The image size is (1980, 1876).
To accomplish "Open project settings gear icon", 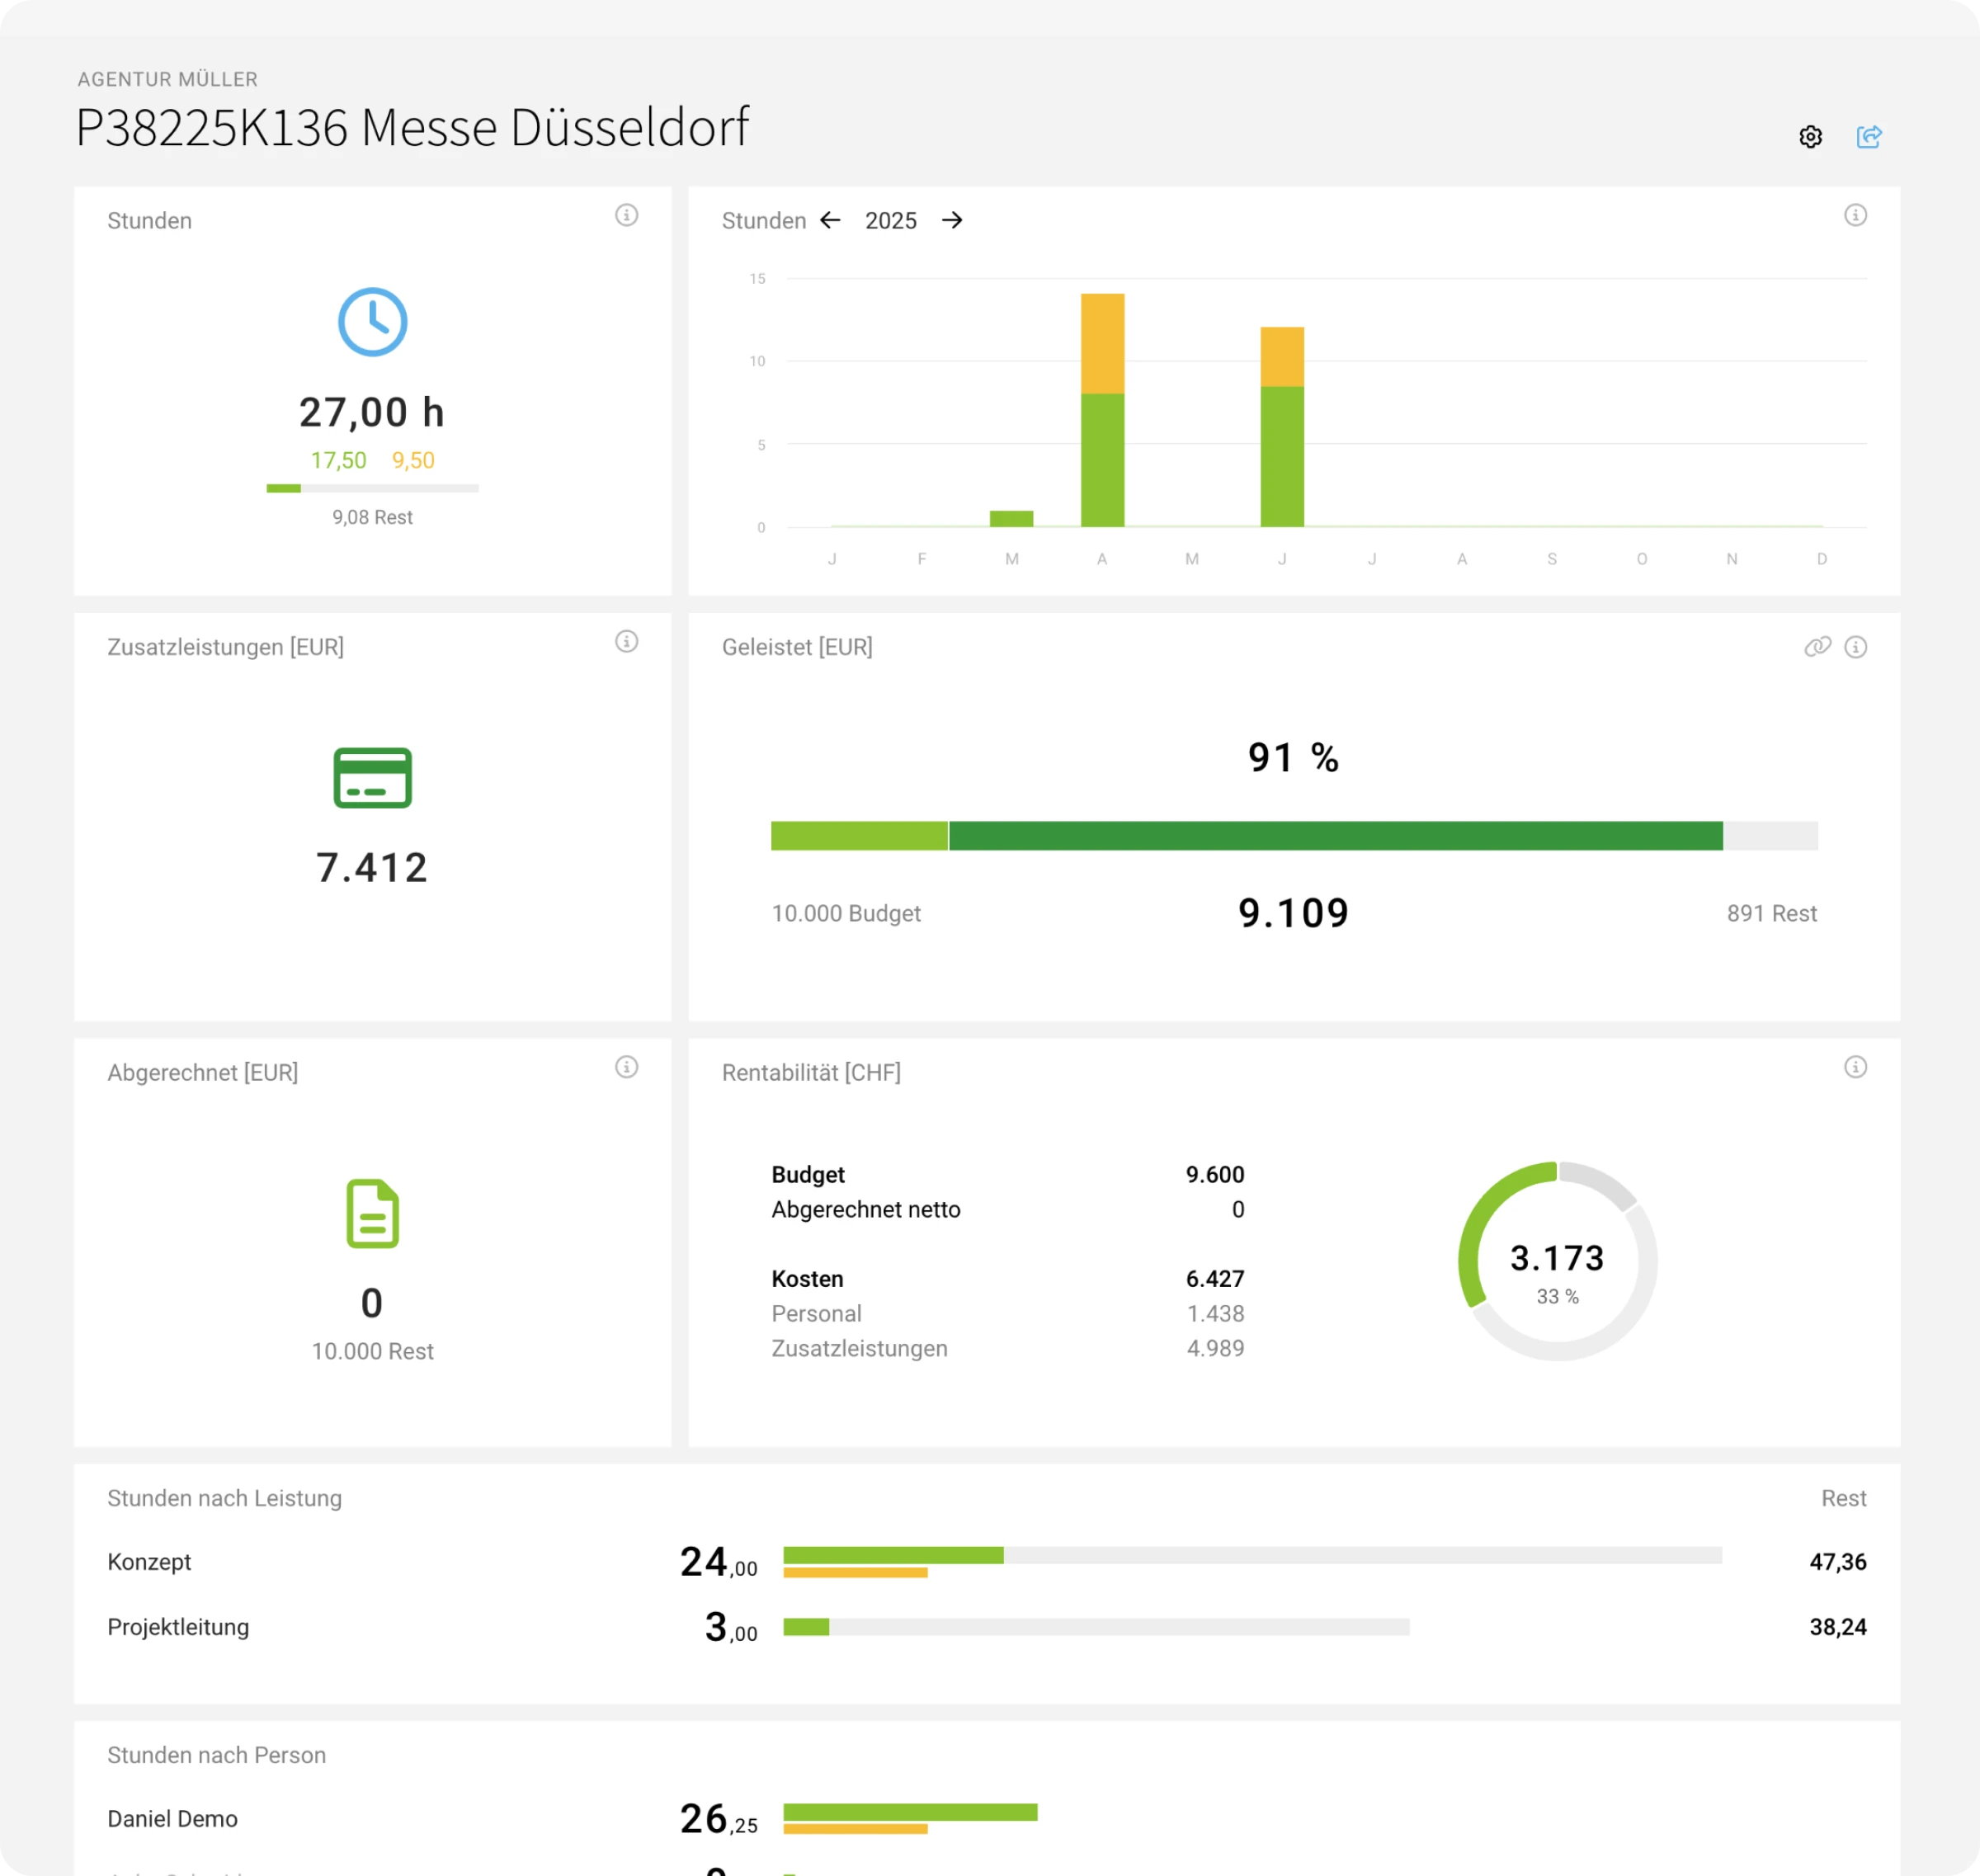I will click(x=1810, y=137).
